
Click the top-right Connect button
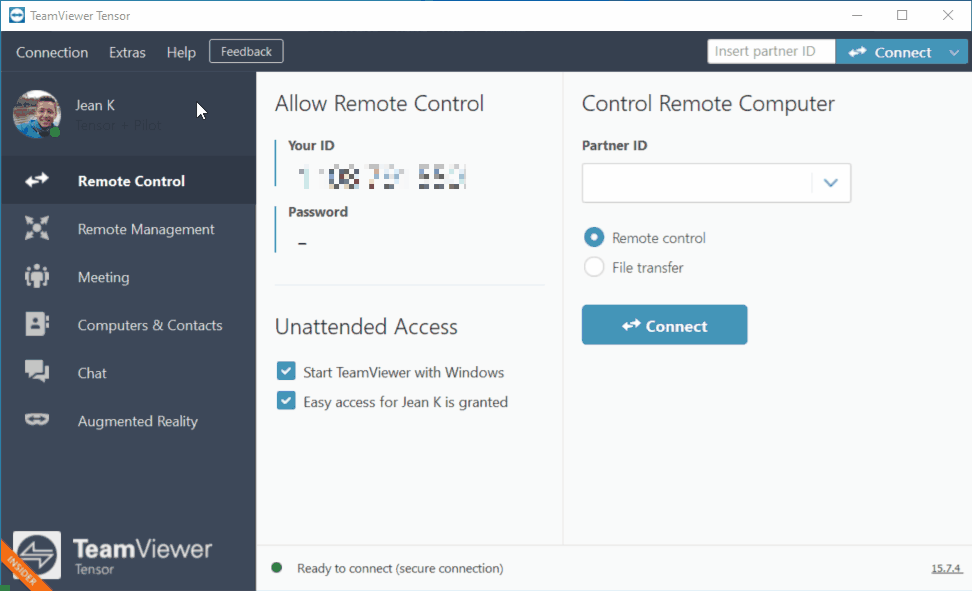tap(890, 52)
